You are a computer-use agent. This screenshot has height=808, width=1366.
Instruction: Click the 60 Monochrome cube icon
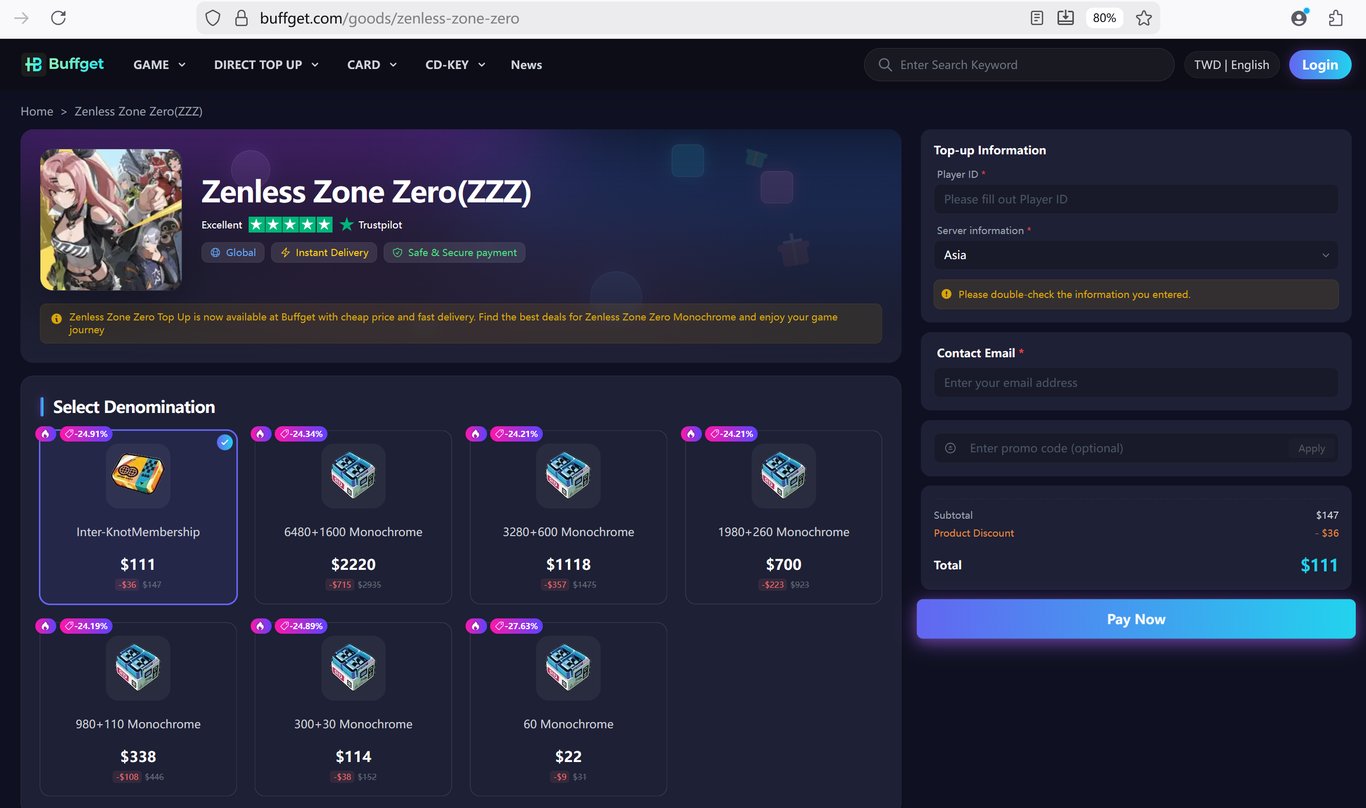point(568,668)
